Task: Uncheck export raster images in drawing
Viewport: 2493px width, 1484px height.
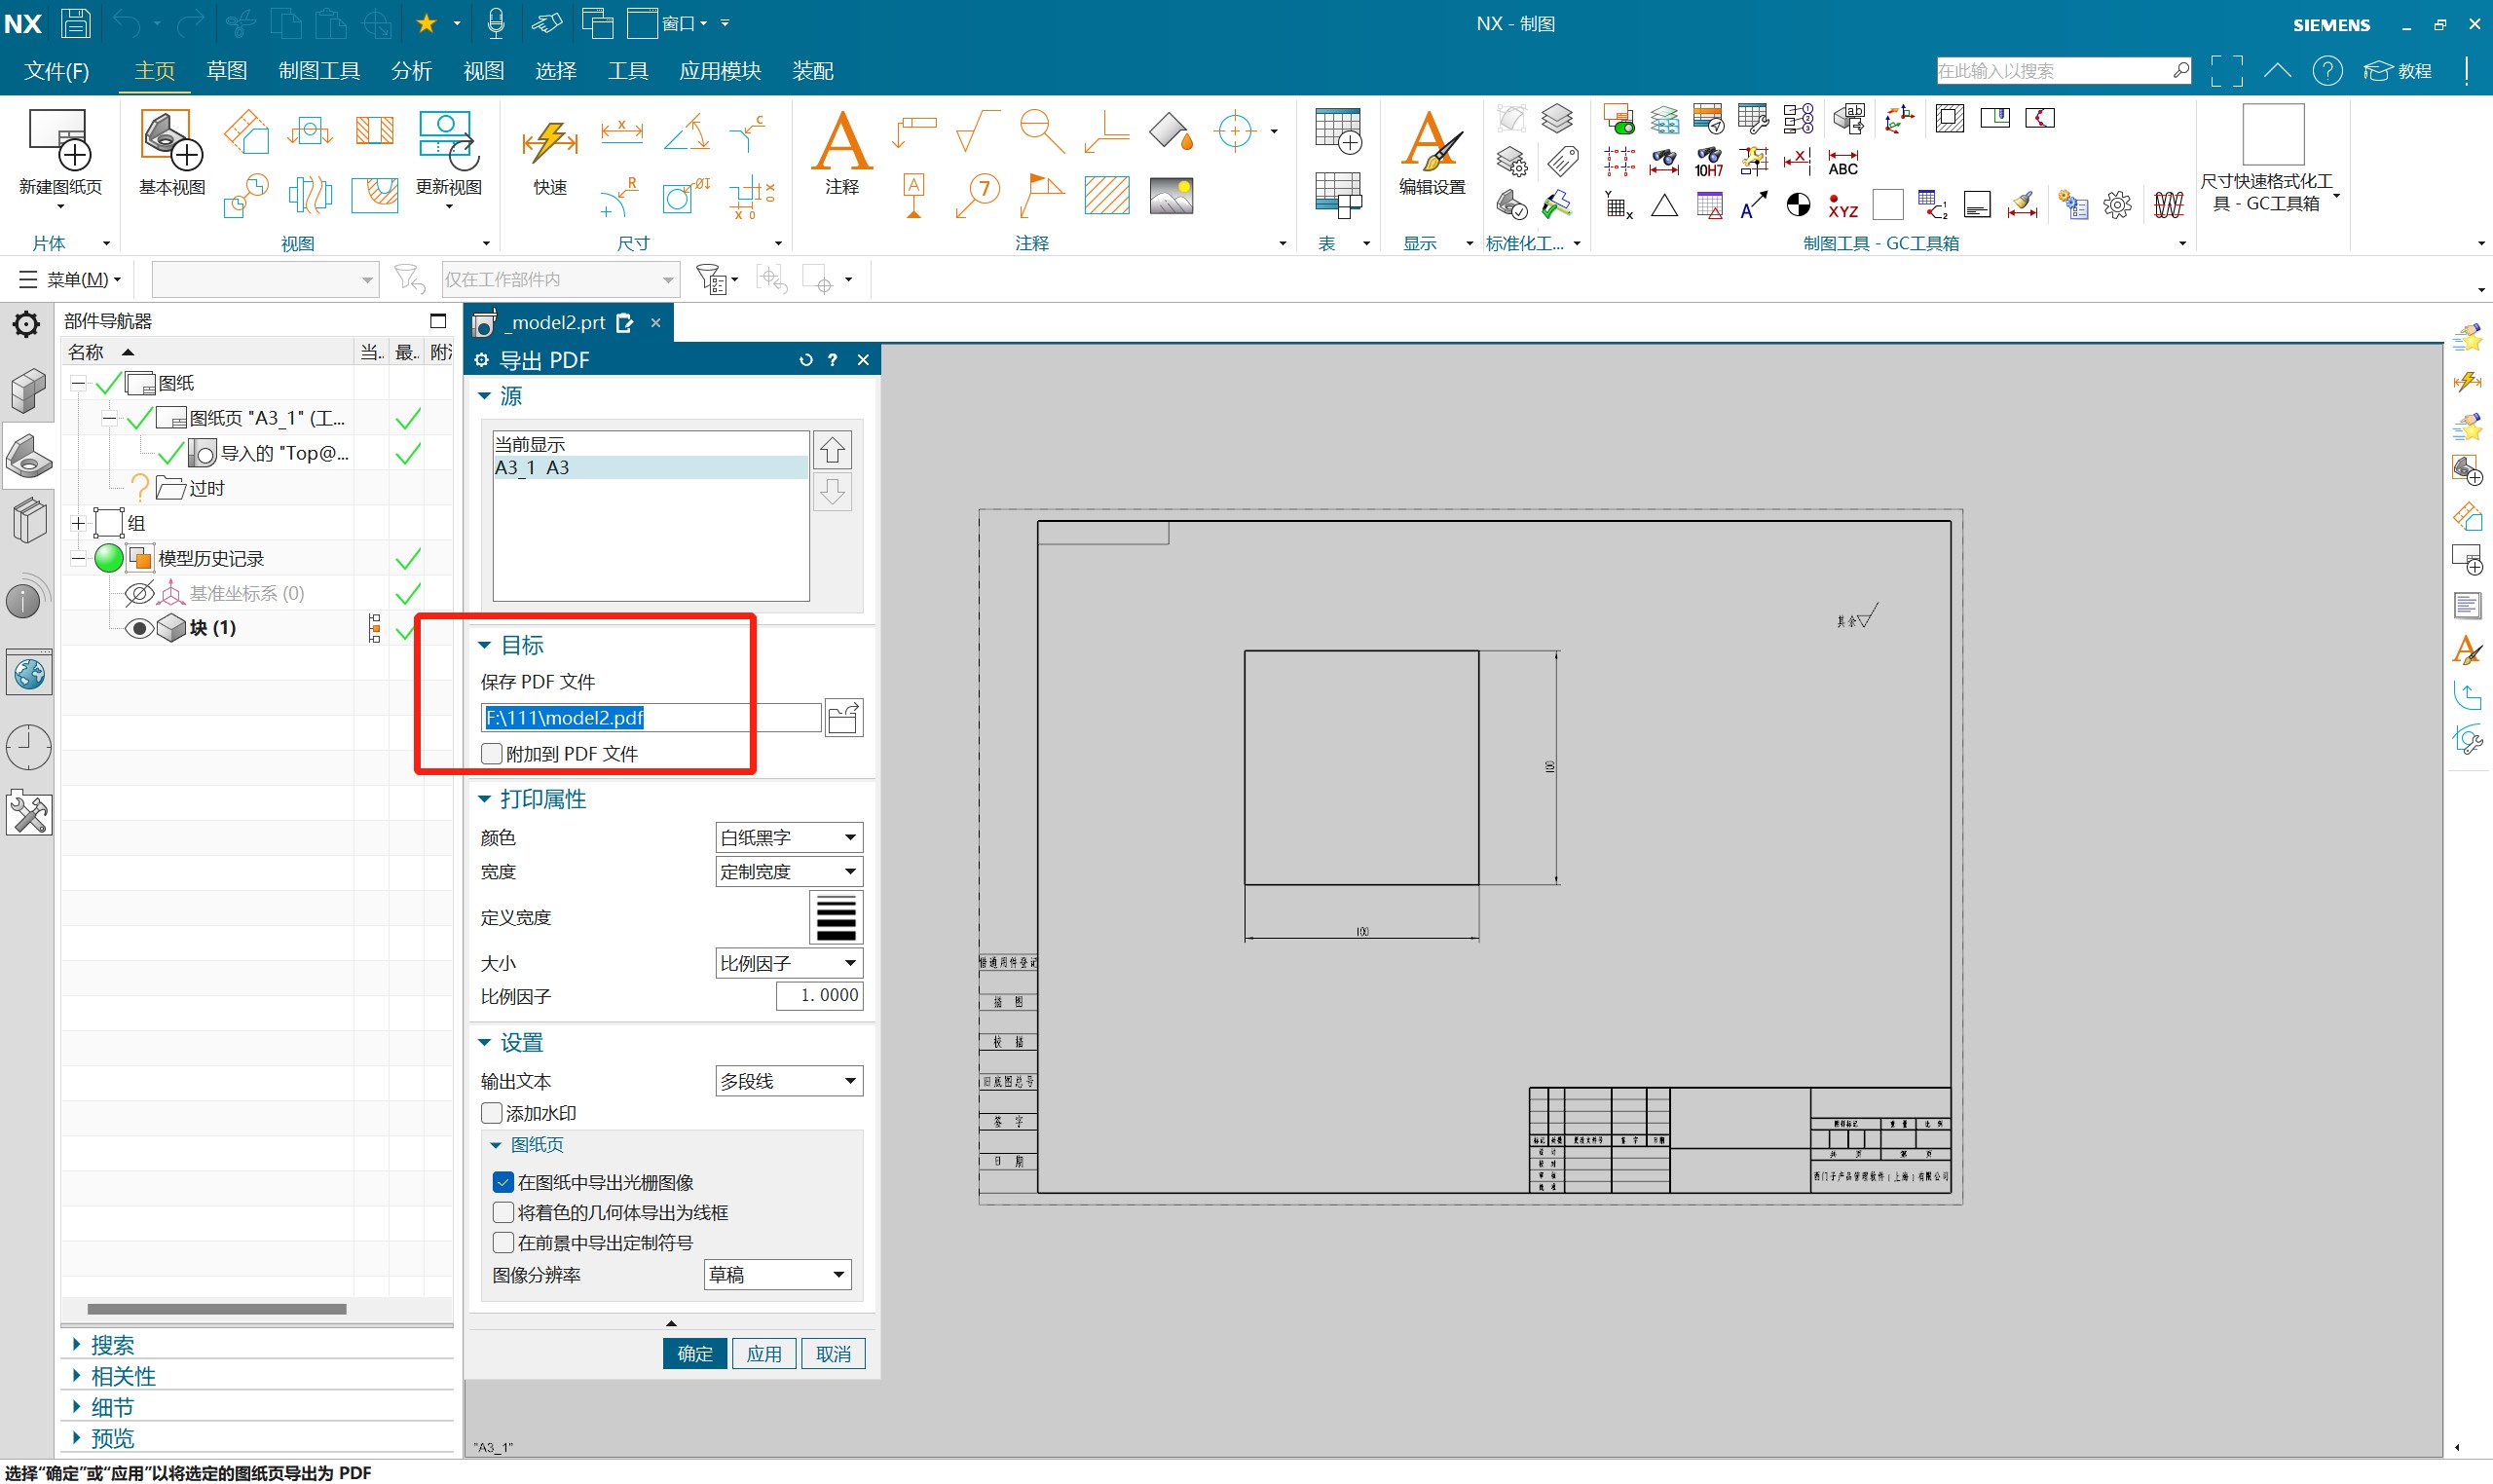Action: 503,1182
